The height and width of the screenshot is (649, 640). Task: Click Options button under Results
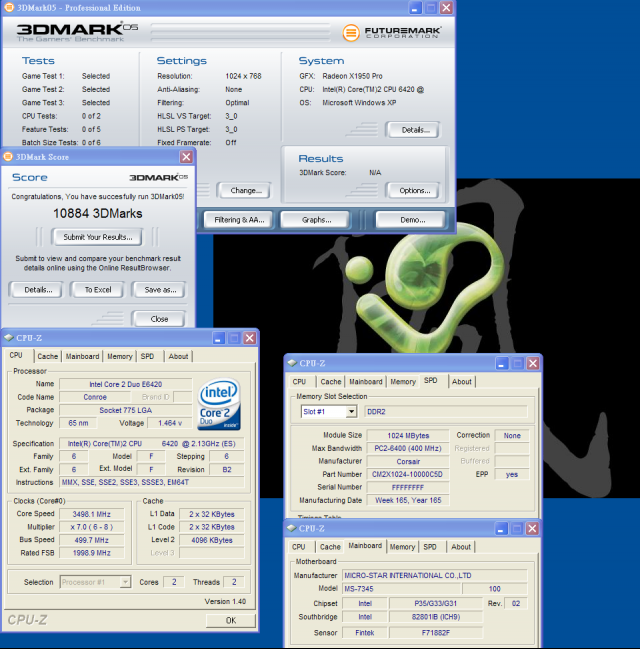(x=414, y=190)
